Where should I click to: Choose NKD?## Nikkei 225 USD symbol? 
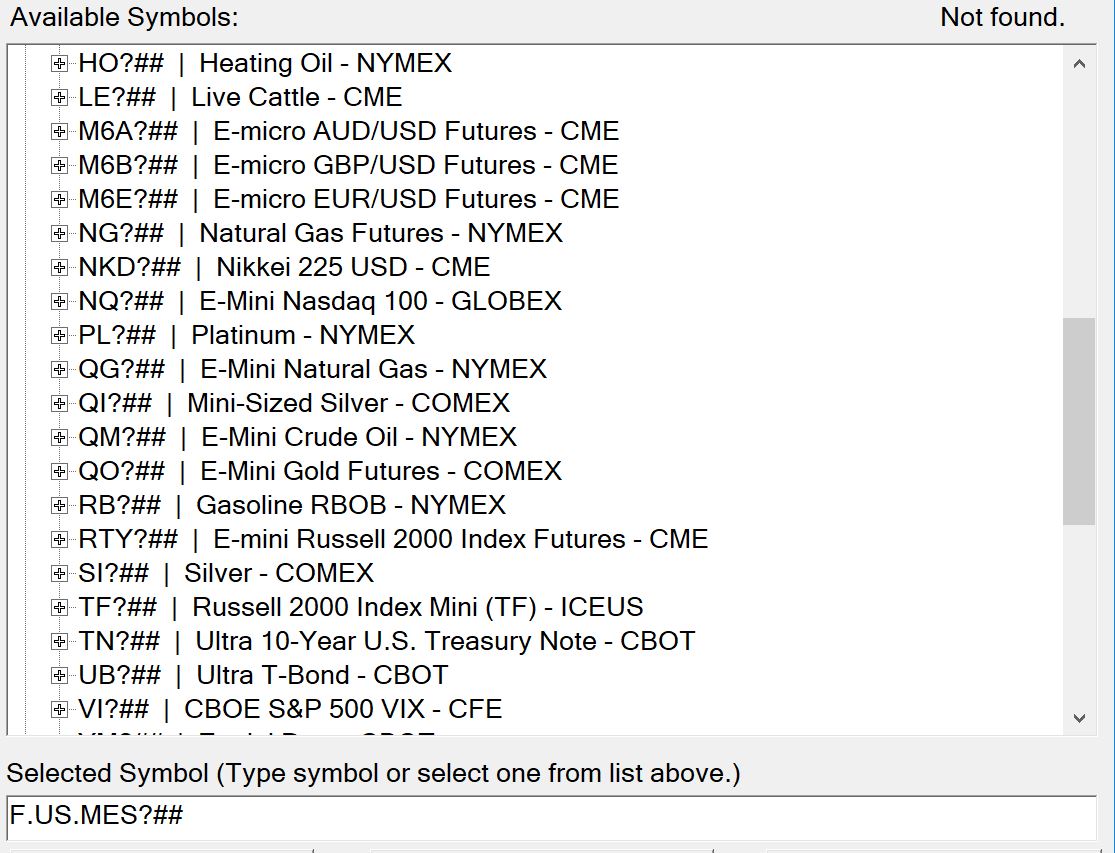(x=284, y=268)
